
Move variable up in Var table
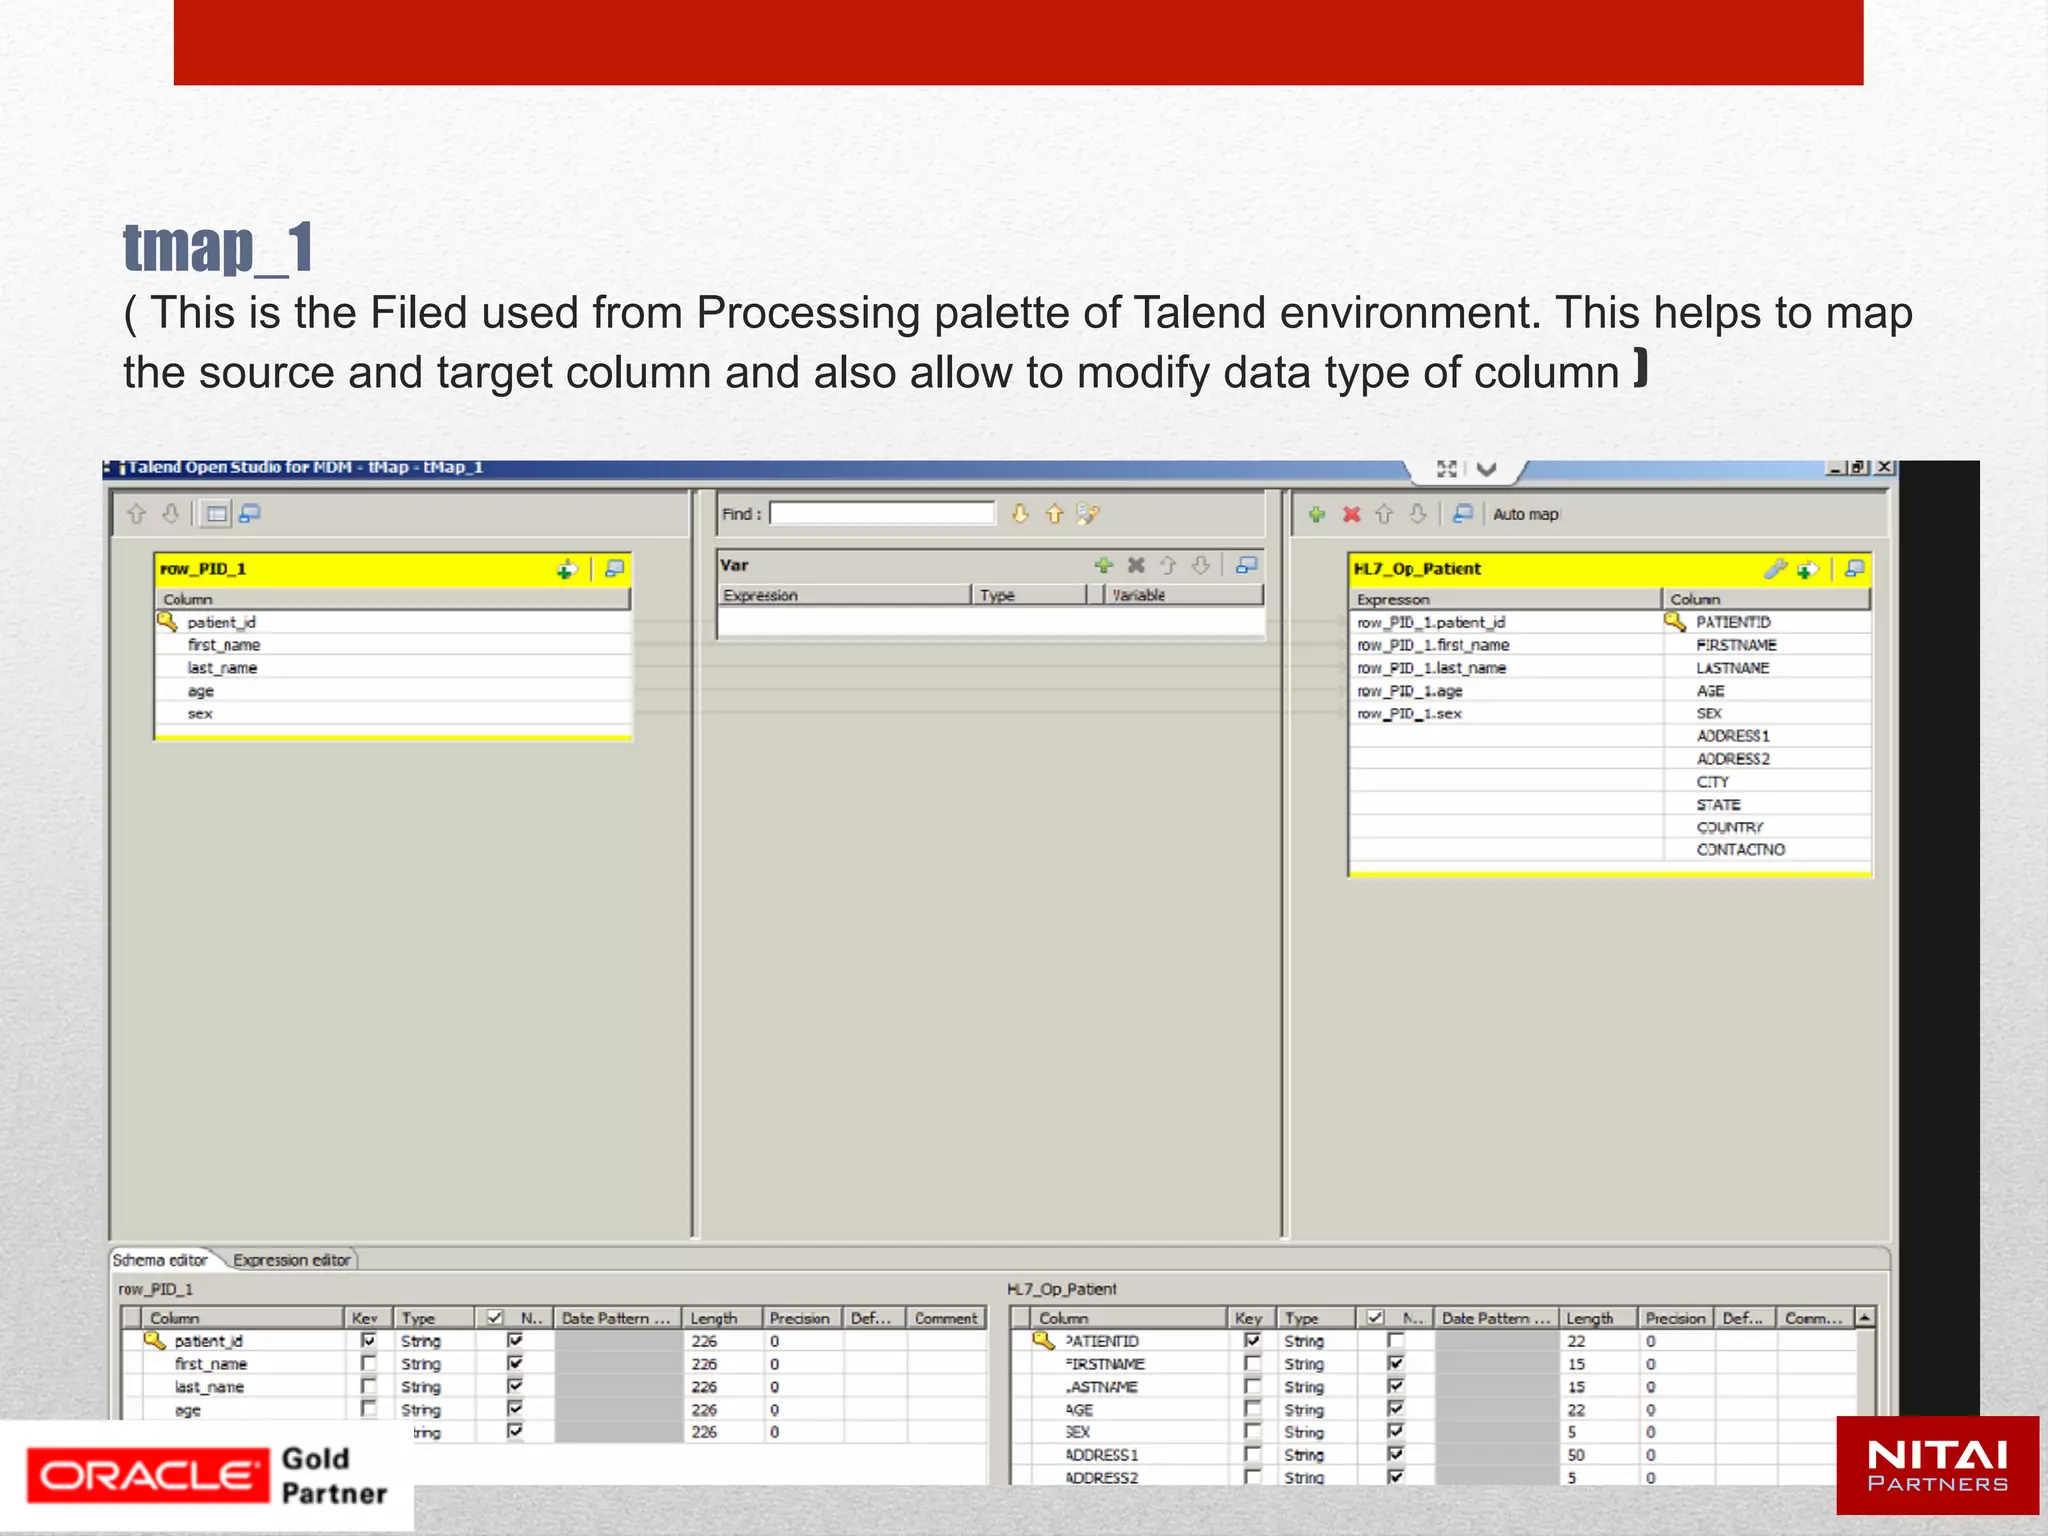point(1168,565)
